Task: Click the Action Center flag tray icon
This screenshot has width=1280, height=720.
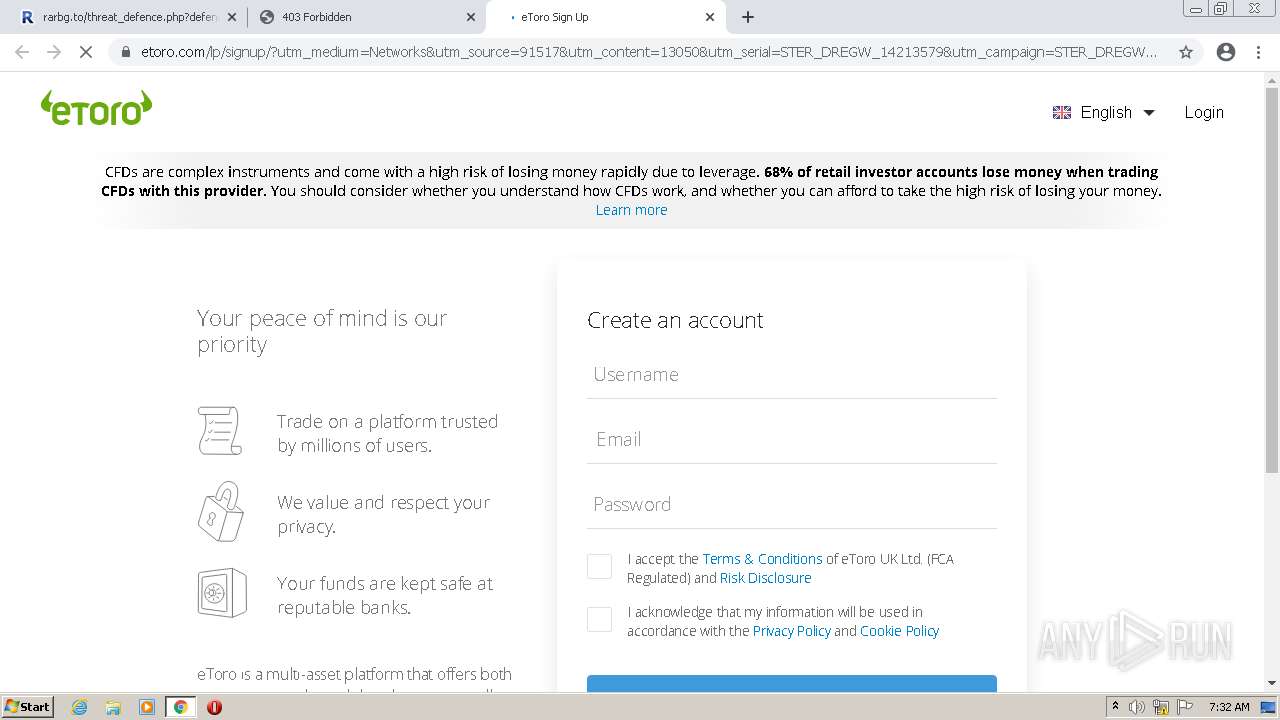Action: [x=1185, y=707]
